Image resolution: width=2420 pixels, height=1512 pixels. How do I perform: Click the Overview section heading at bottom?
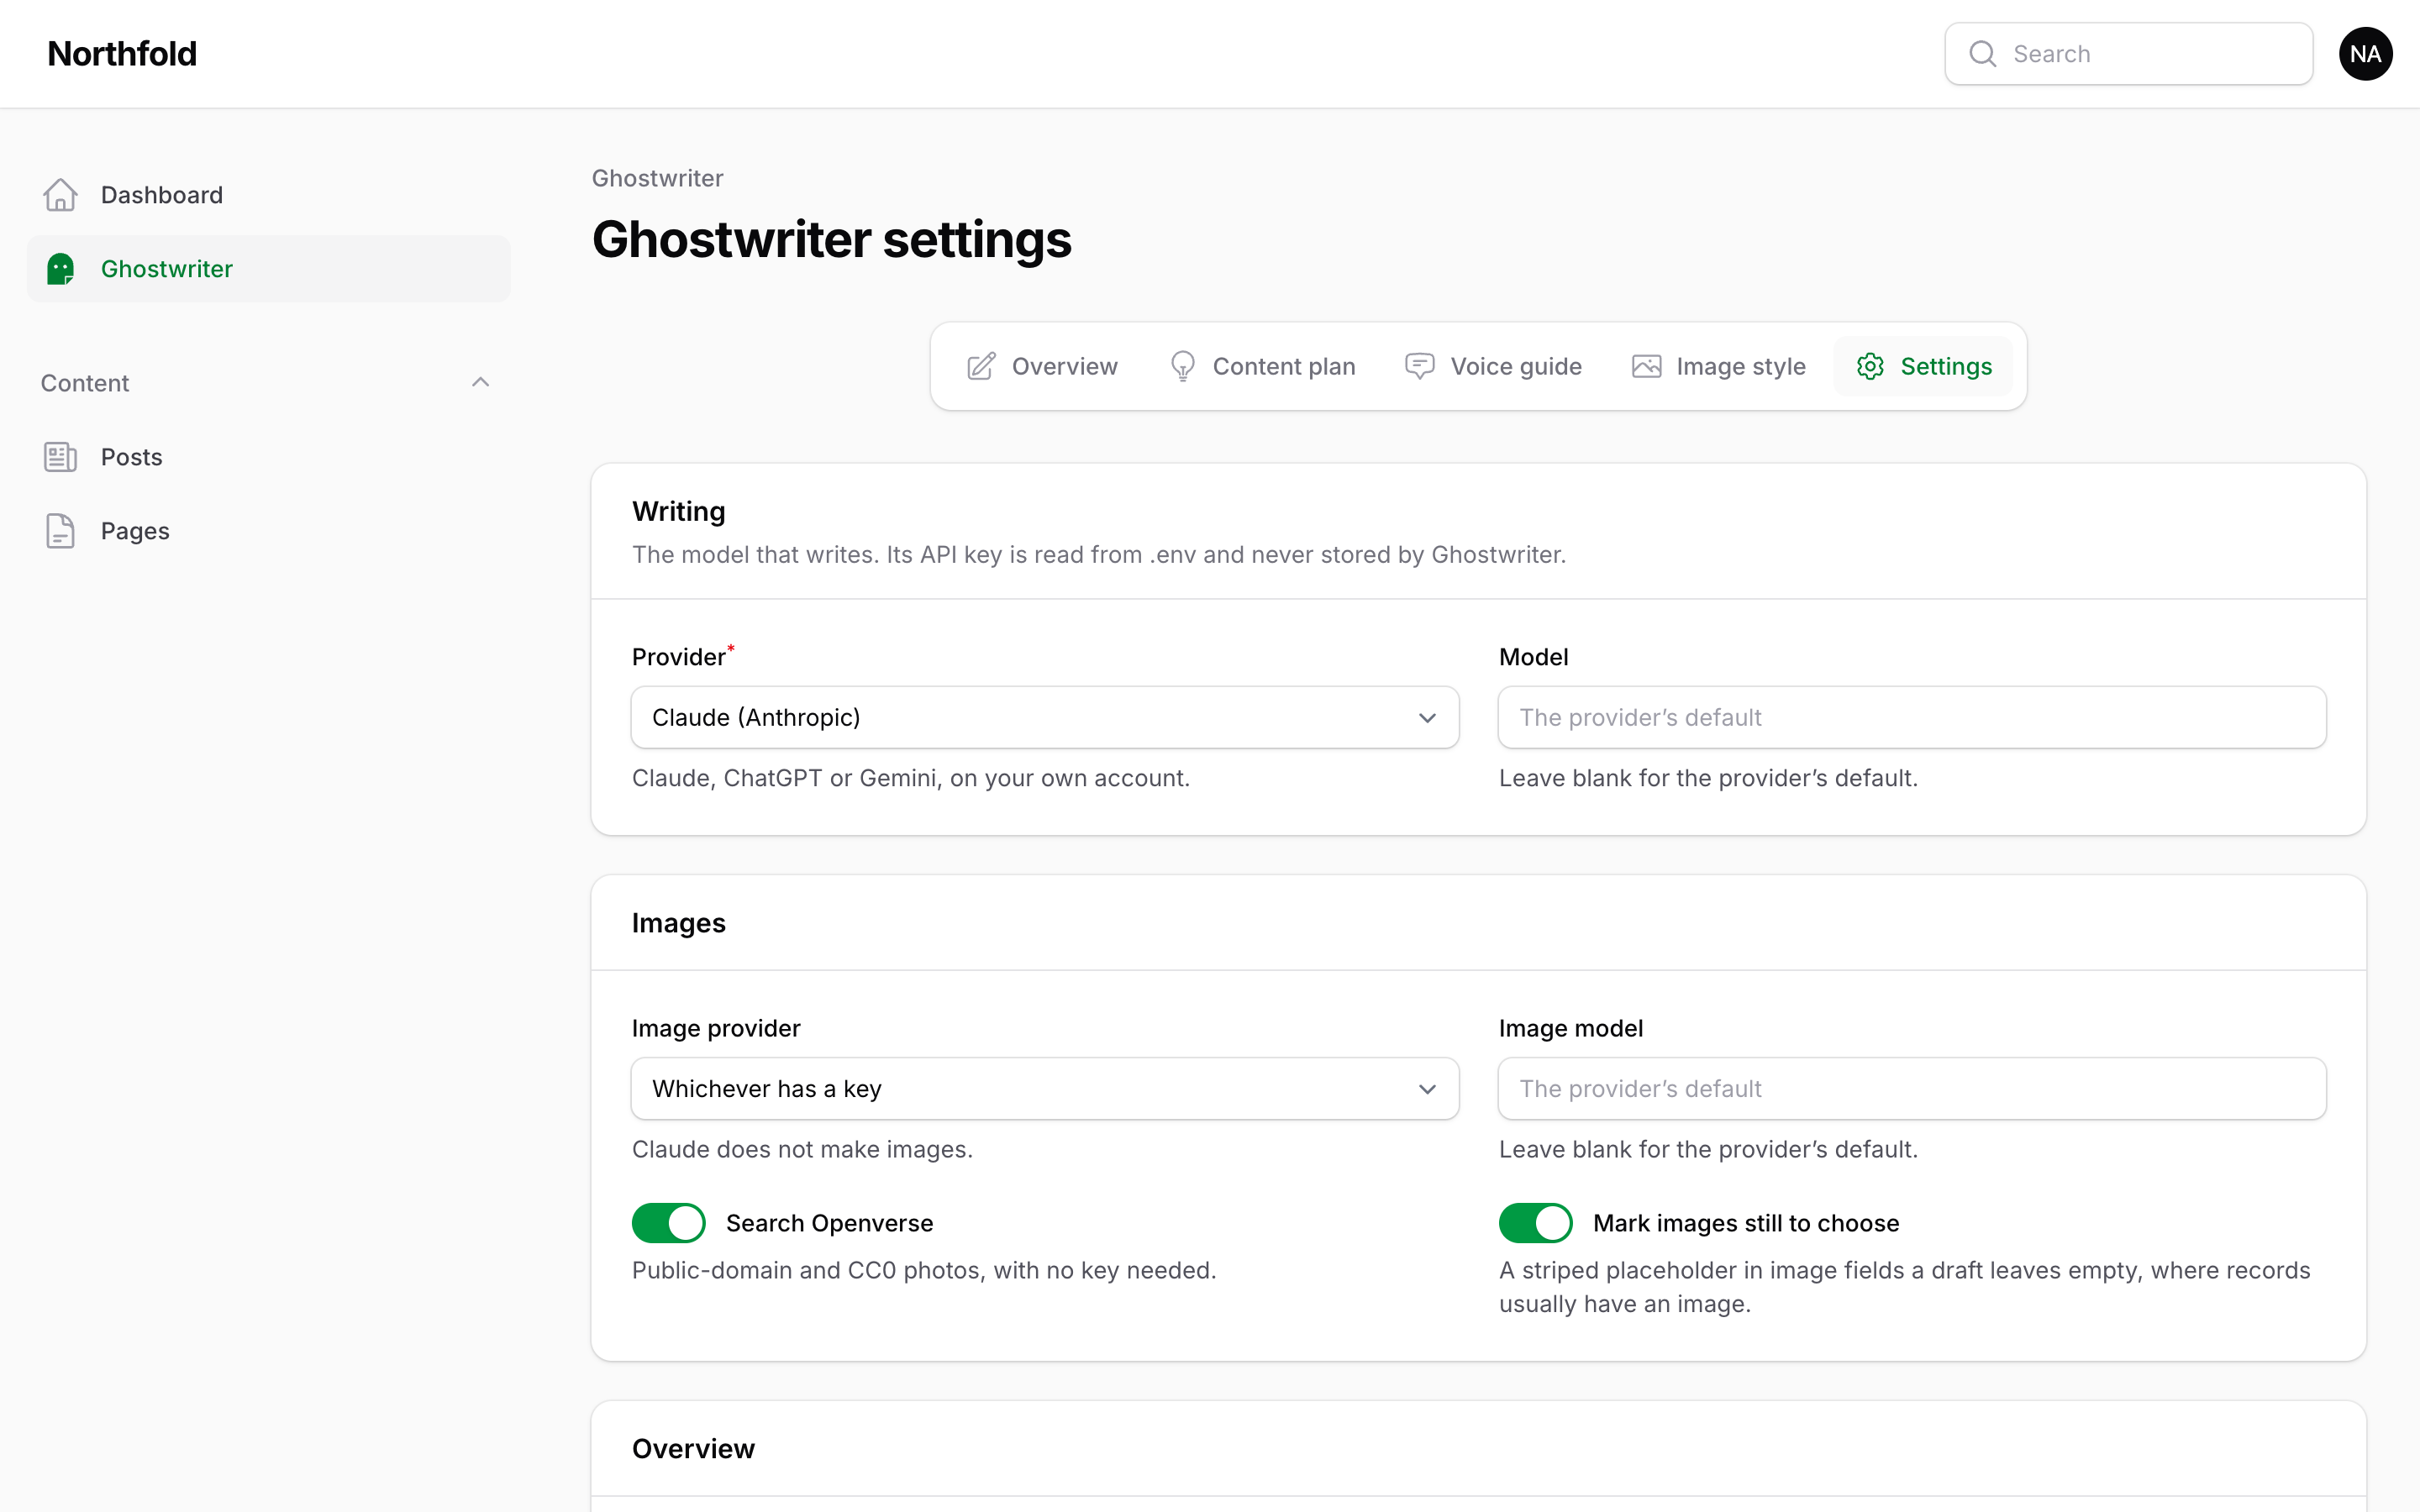[x=693, y=1448]
